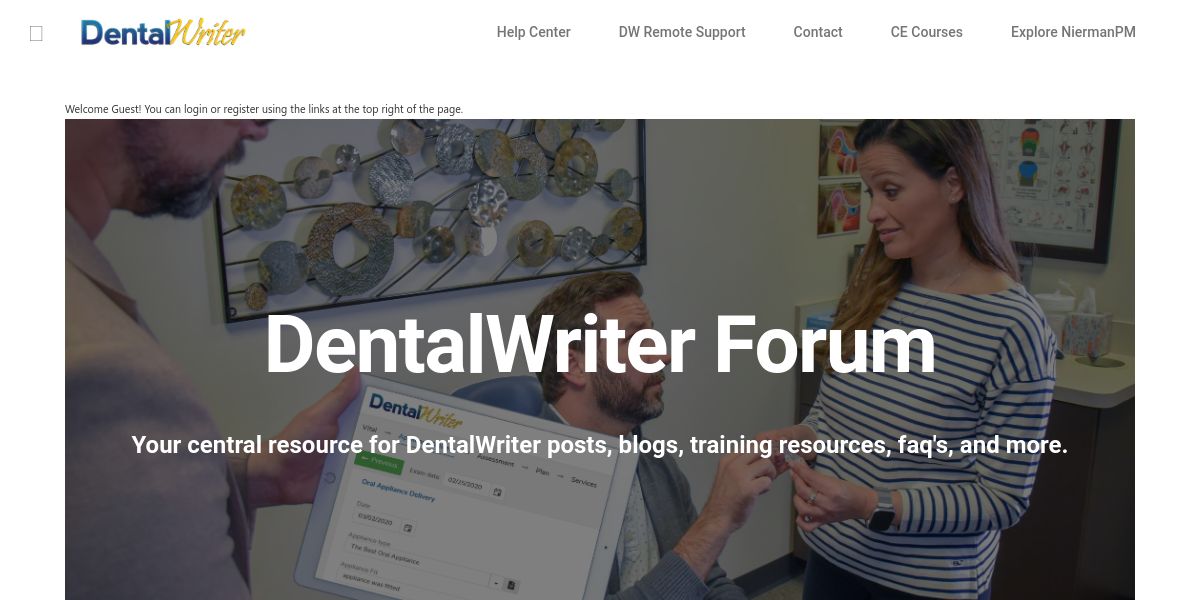The width and height of the screenshot is (1200, 600).
Task: Open the CE Courses page
Action: click(926, 32)
